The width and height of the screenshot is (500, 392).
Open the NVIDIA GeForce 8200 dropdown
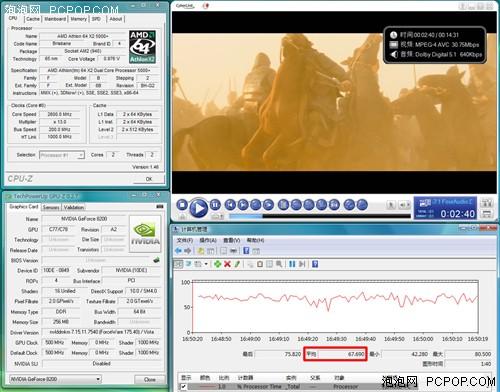pyautogui.click(x=55, y=379)
